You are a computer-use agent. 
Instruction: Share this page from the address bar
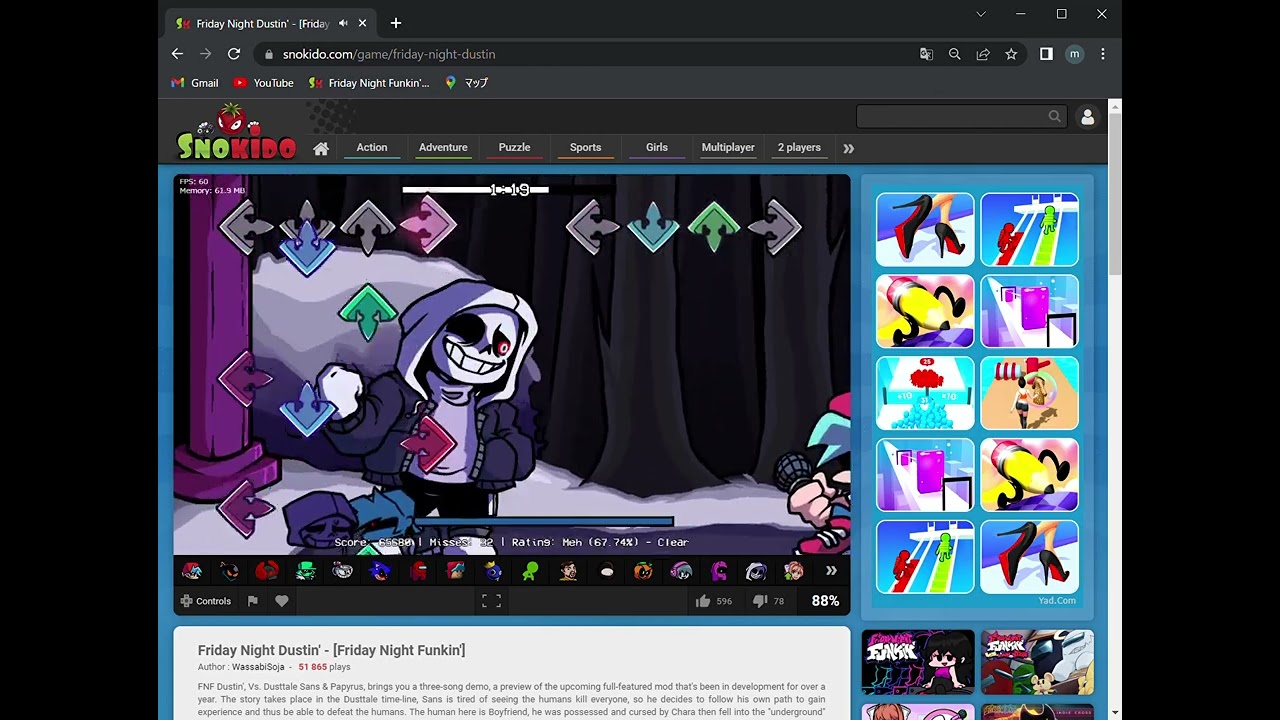click(983, 54)
